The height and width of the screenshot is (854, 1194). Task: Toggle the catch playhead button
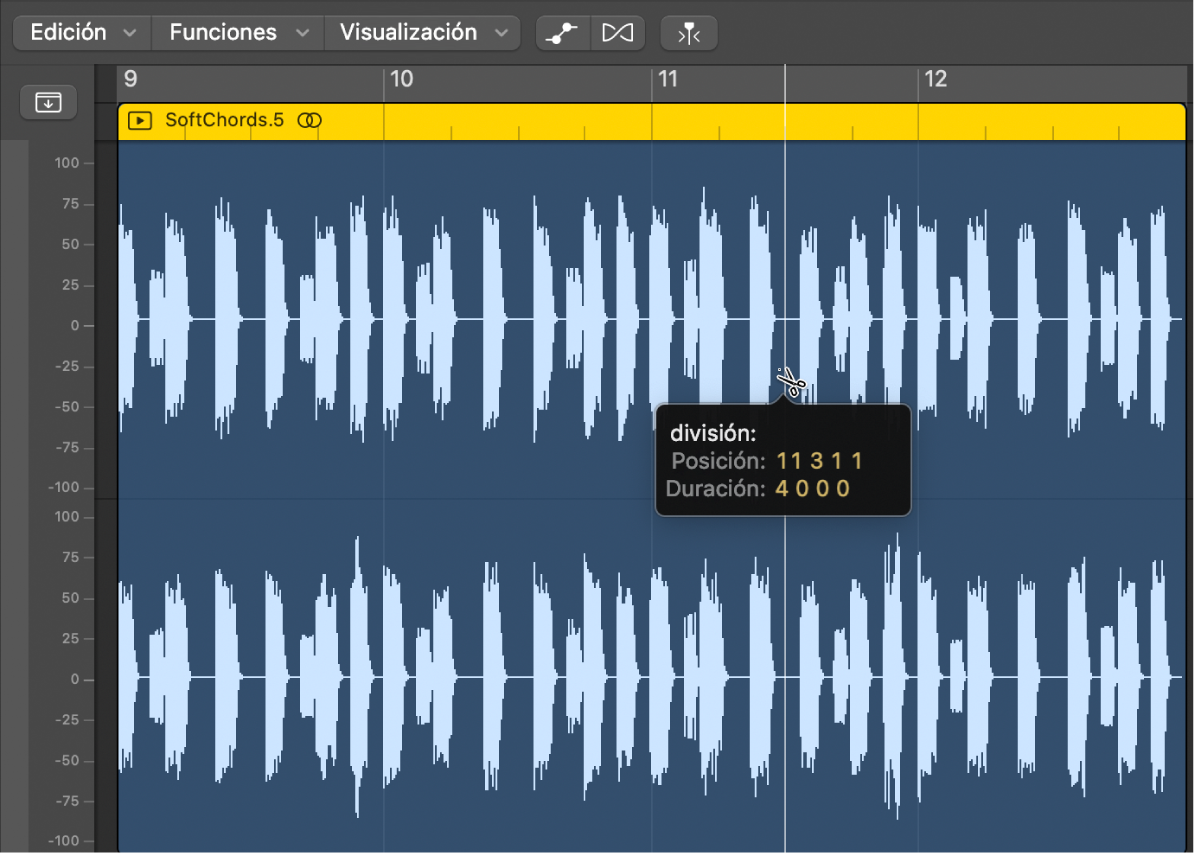point(688,33)
